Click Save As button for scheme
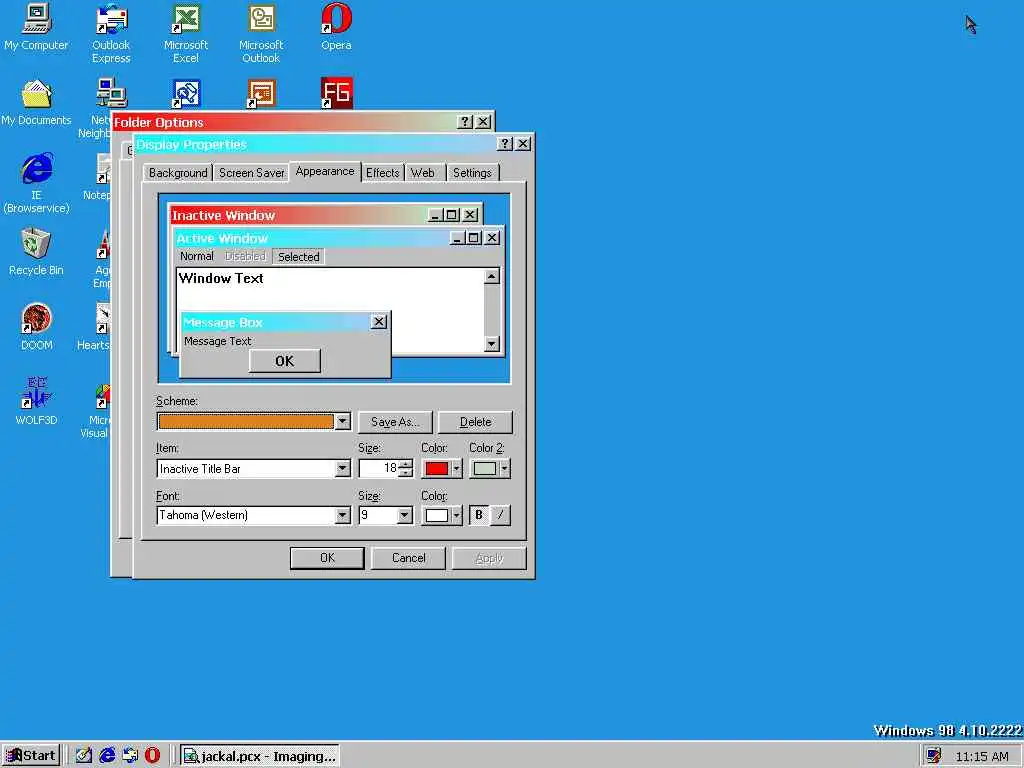The width and height of the screenshot is (1024, 768). point(395,422)
